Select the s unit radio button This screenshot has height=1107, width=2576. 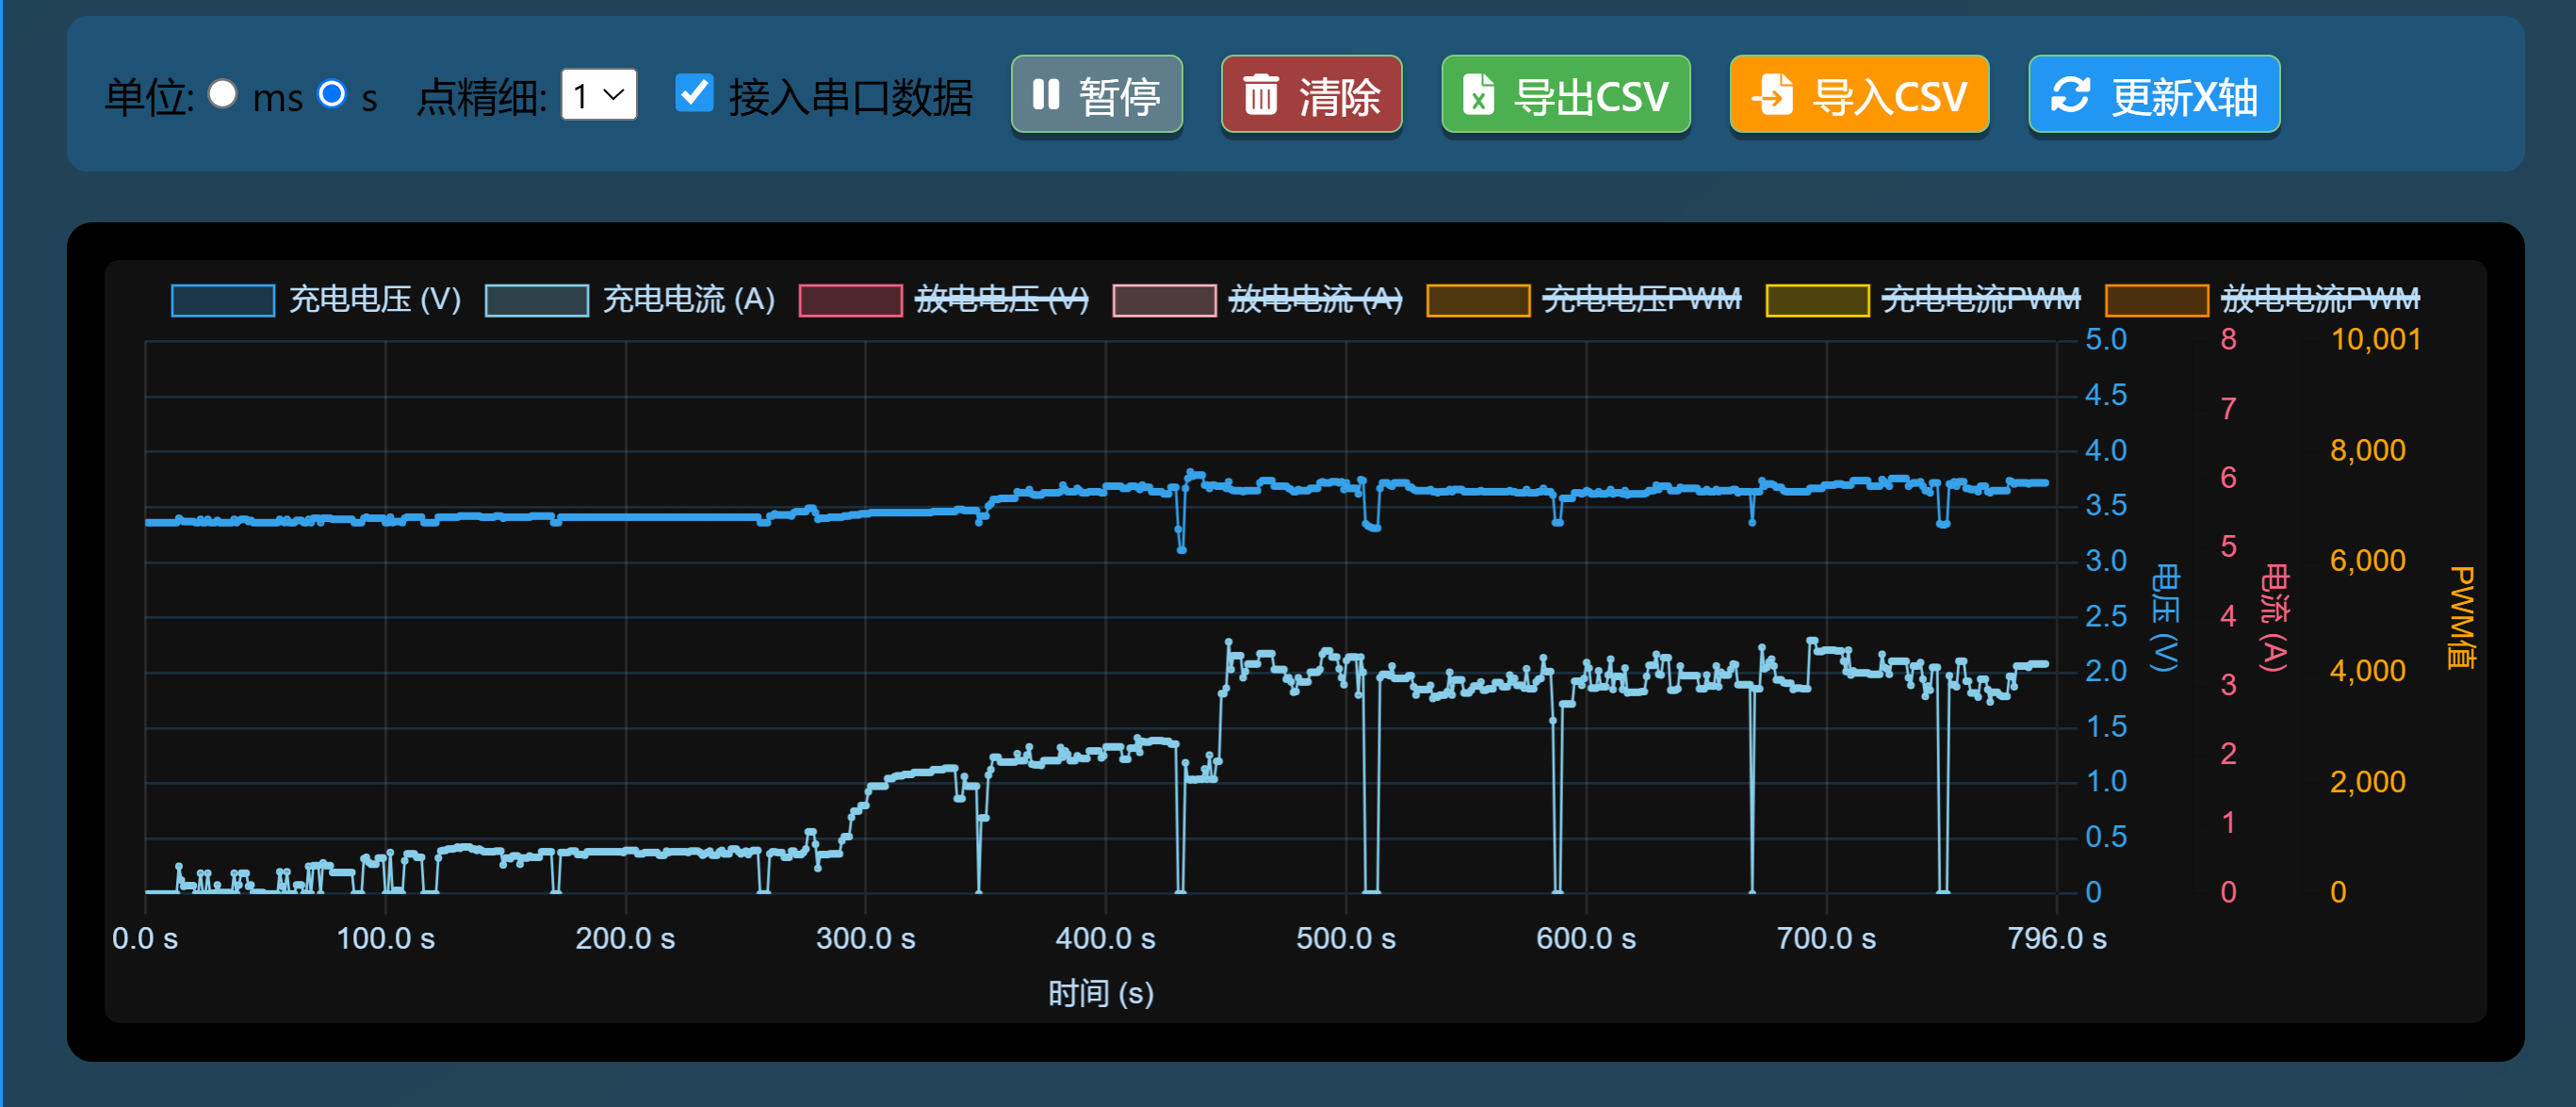coord(331,94)
